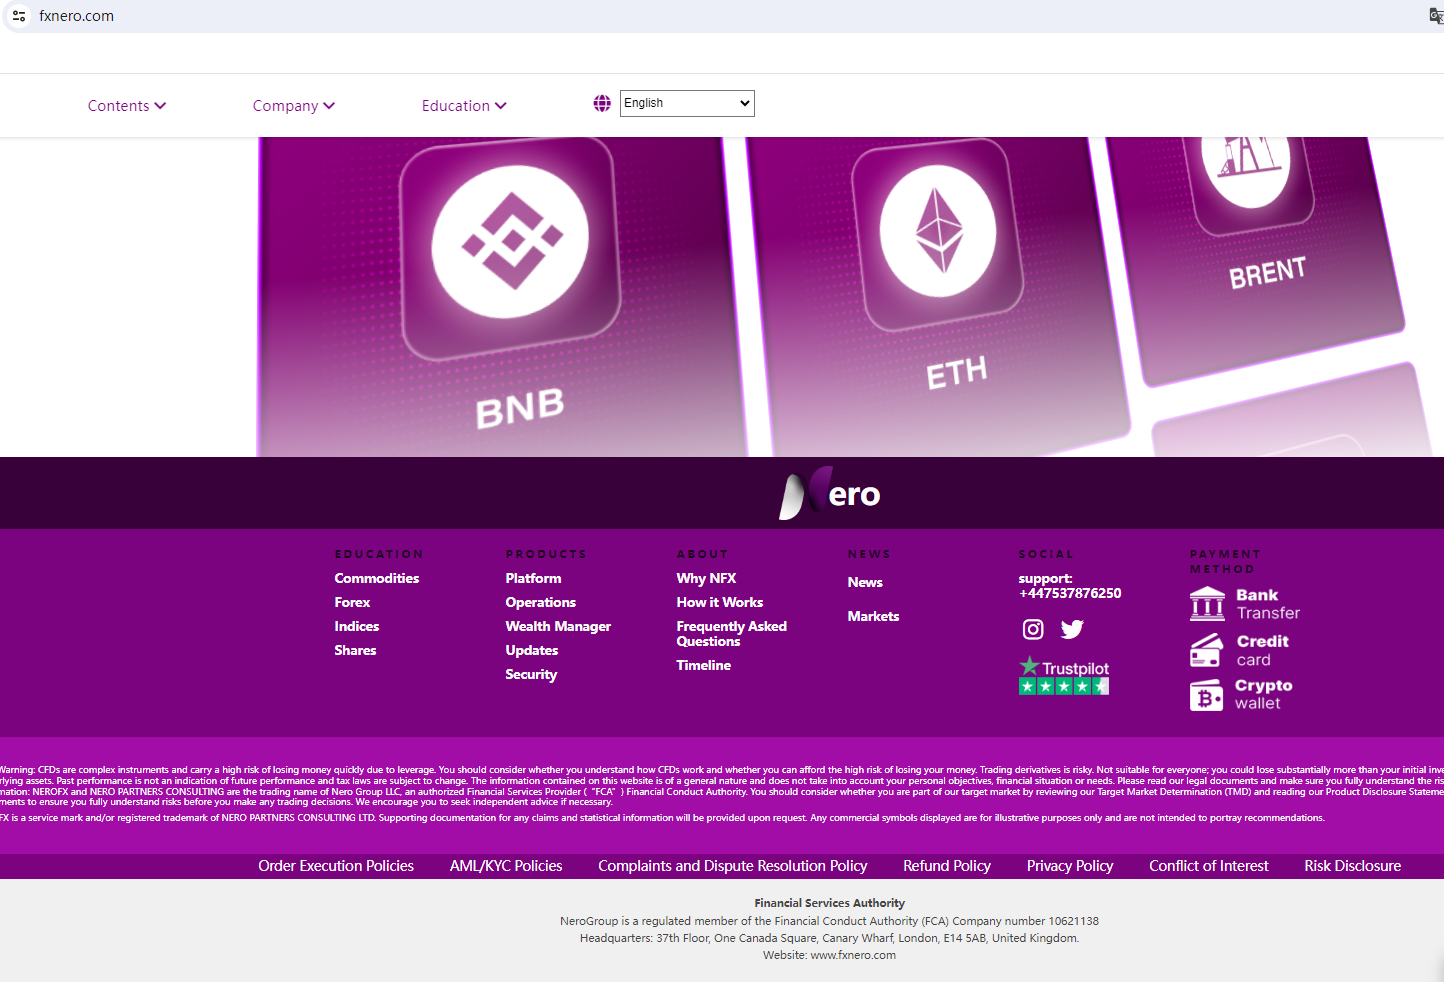Click the www.fxnero.com website text
1444x982 pixels.
coord(853,955)
